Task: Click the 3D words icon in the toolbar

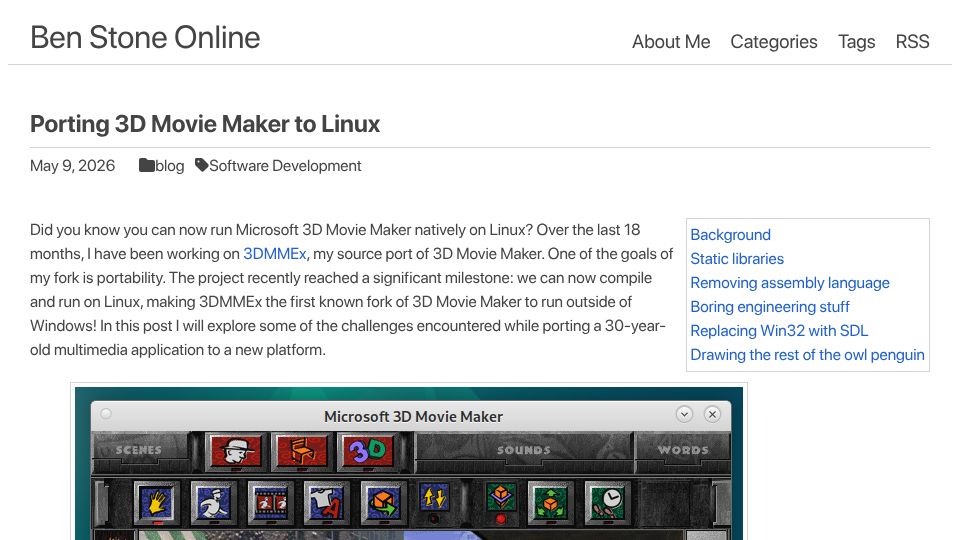Action: [x=368, y=452]
